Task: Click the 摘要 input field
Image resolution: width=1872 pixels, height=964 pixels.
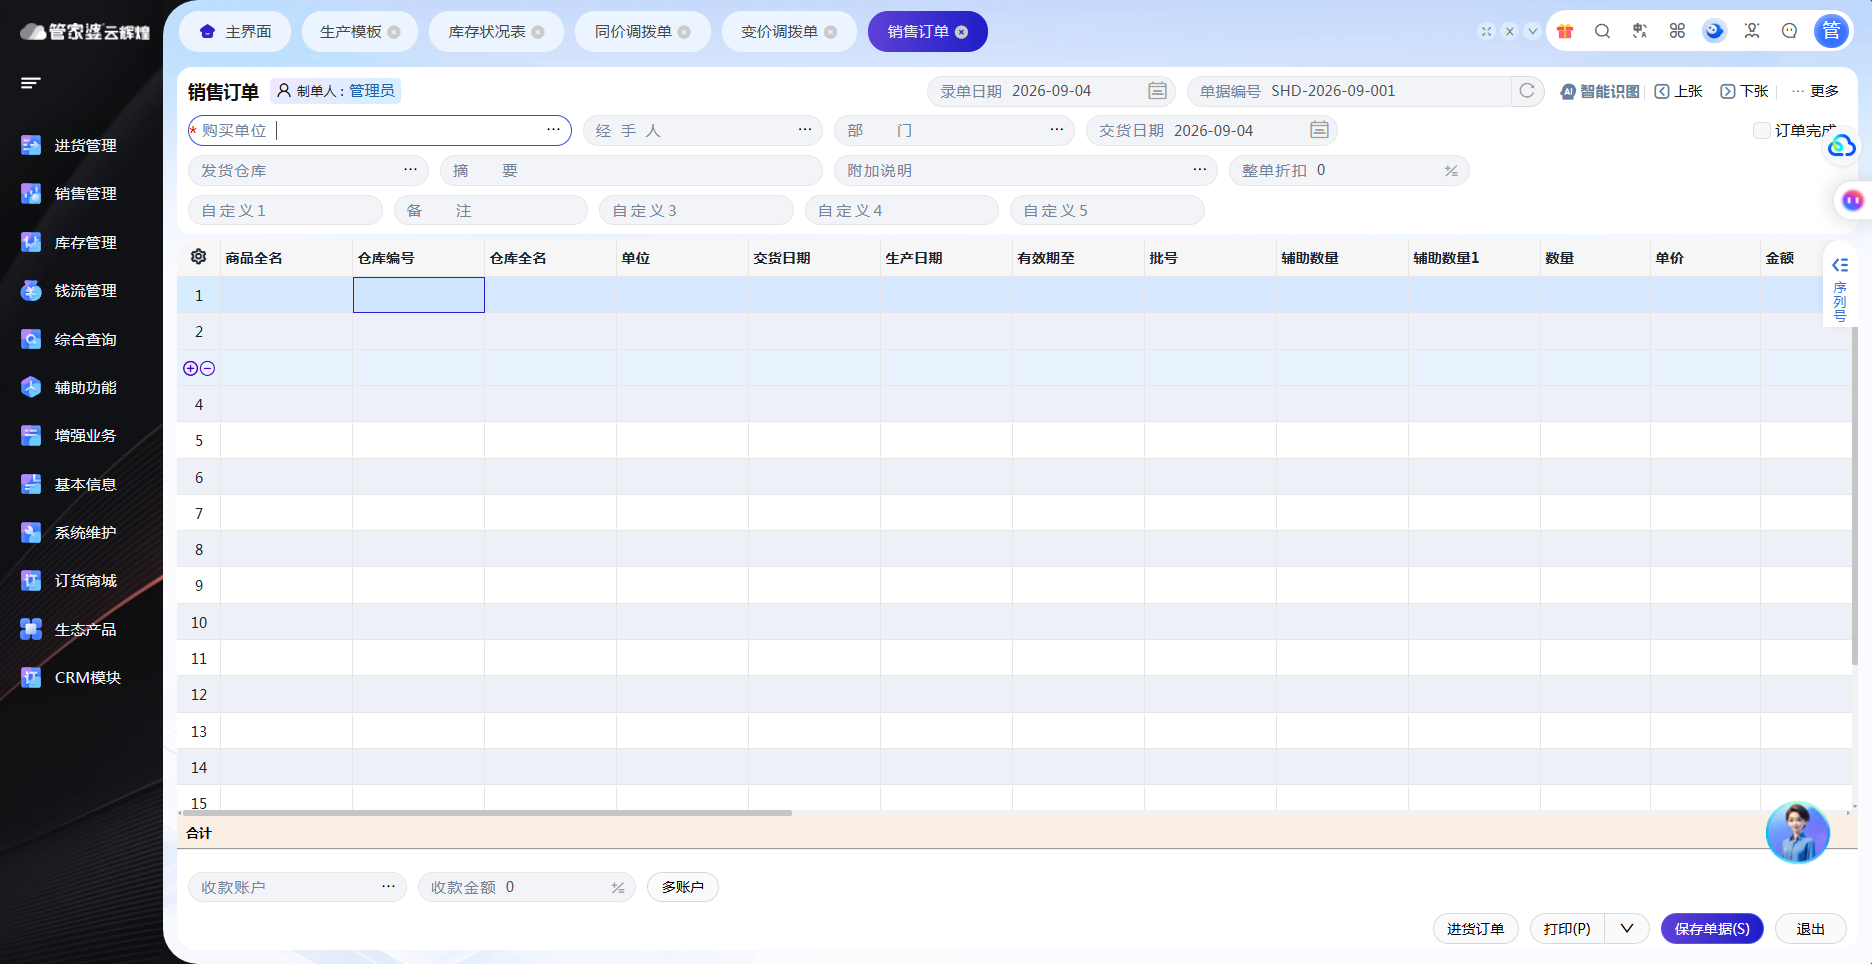Action: [x=631, y=170]
